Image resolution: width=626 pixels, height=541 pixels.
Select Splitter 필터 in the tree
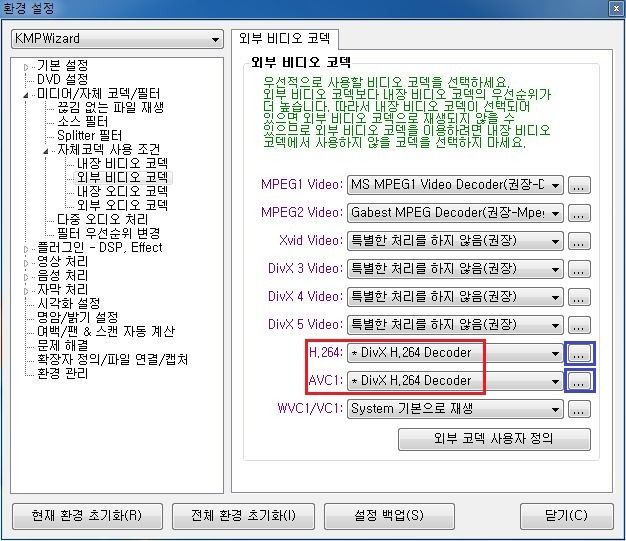(89, 135)
